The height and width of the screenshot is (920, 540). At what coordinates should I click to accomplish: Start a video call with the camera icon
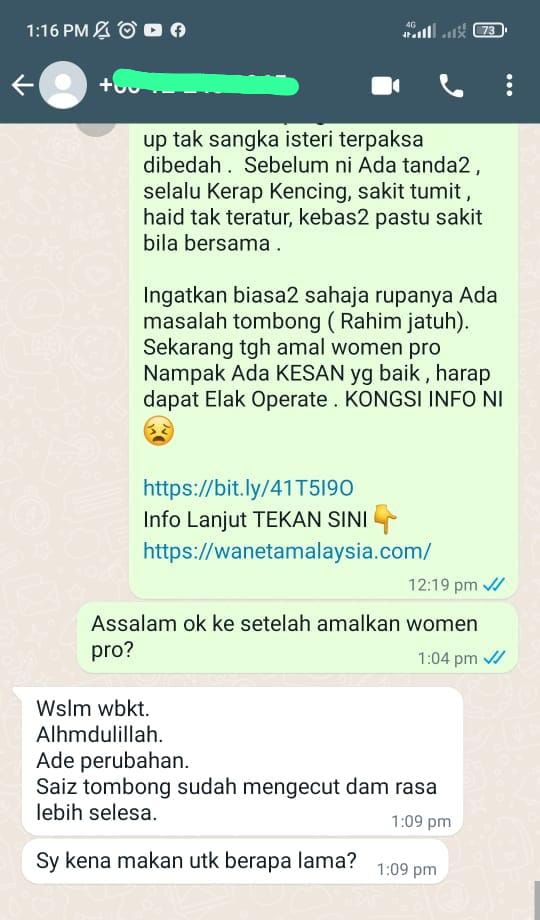click(386, 86)
